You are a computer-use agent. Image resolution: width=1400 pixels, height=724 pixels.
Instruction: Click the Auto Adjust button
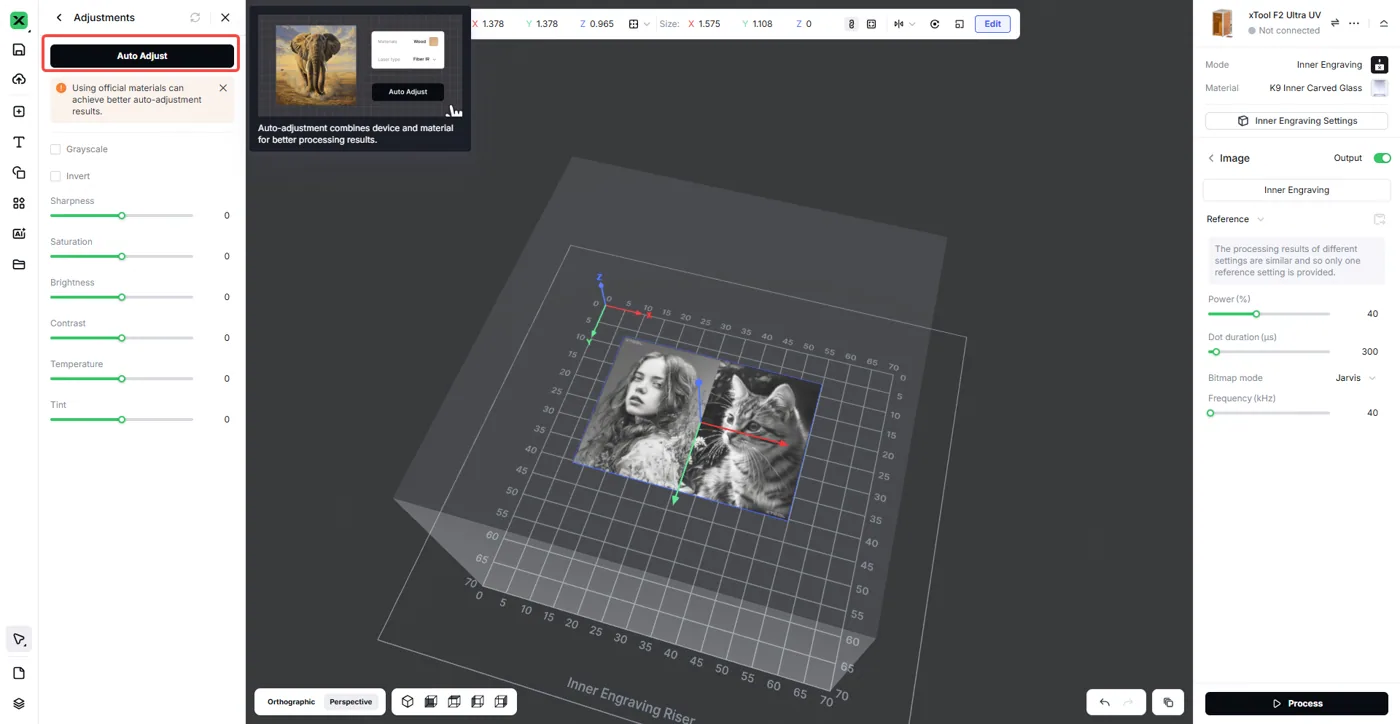coord(142,56)
